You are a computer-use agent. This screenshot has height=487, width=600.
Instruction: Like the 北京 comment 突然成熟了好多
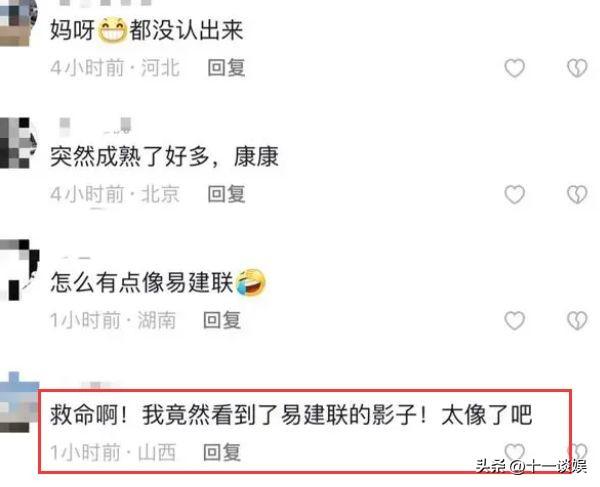point(514,195)
